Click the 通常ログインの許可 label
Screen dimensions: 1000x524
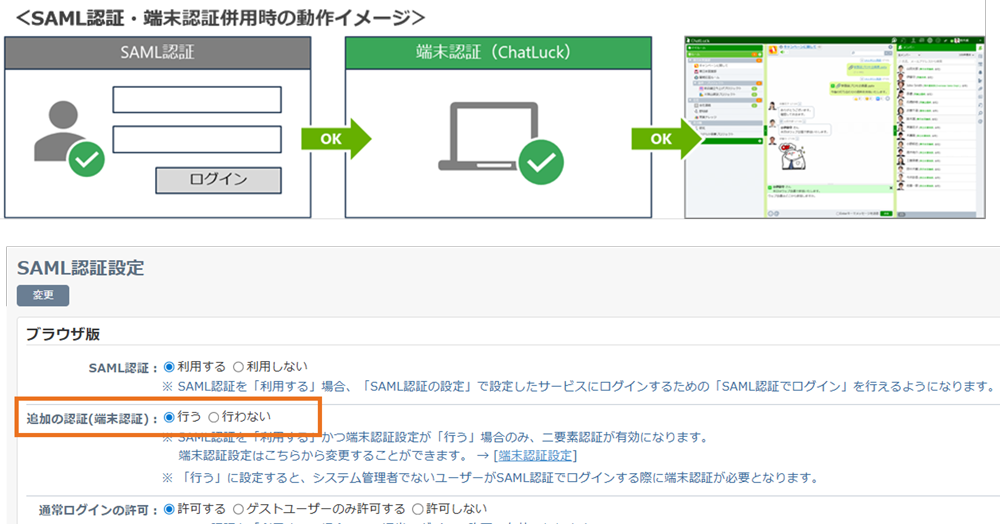98,511
